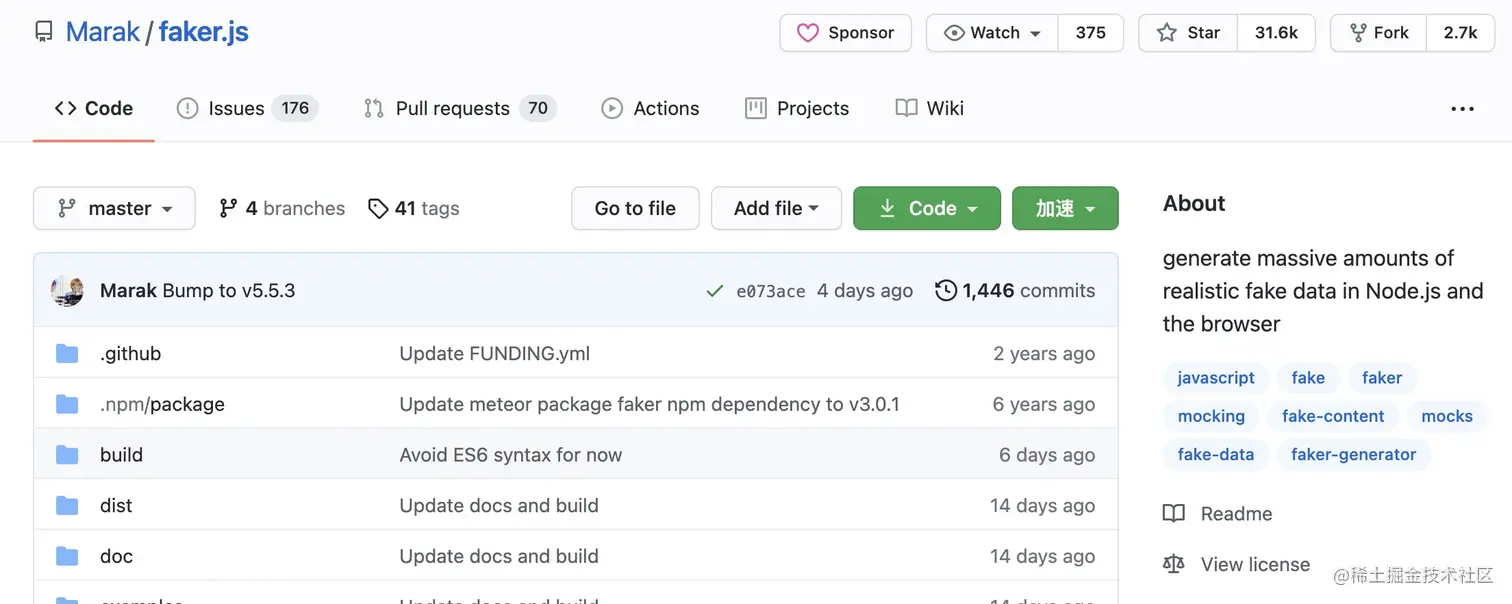Click the repository book icon before Marak
The height and width of the screenshot is (604, 1512).
(x=42, y=31)
